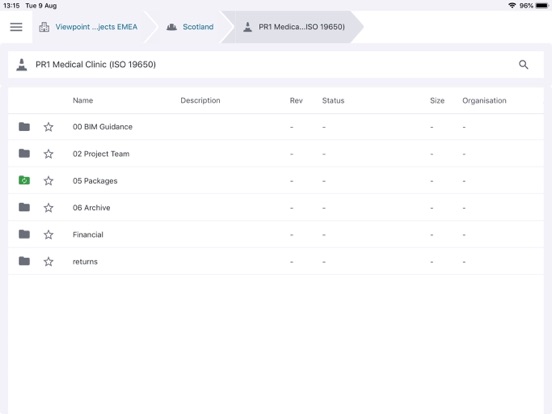The height and width of the screenshot is (414, 552).
Task: Click the Viewpoint enterprise building icon
Action: click(x=44, y=27)
